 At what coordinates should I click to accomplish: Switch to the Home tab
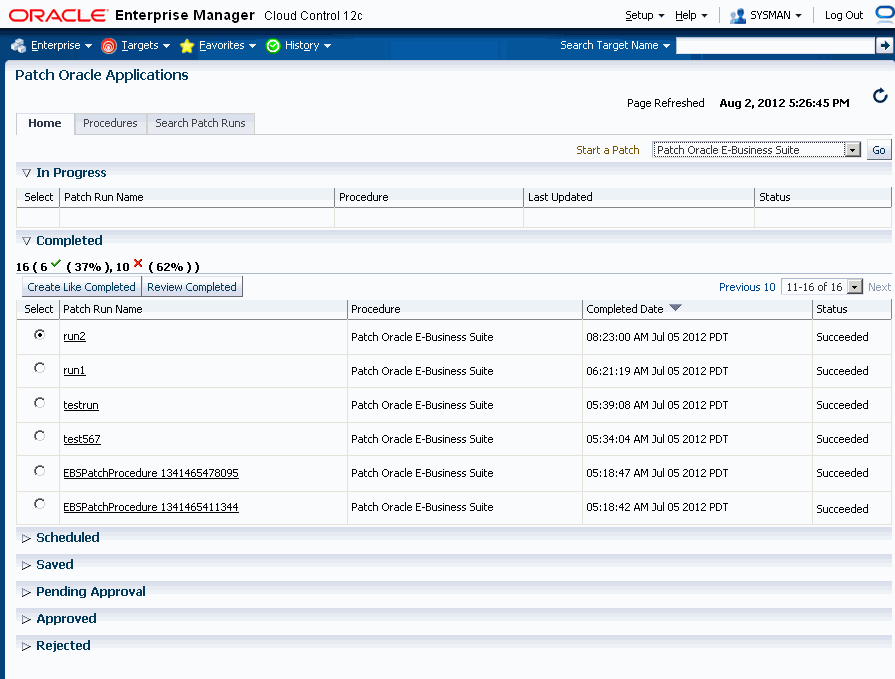tap(45, 123)
